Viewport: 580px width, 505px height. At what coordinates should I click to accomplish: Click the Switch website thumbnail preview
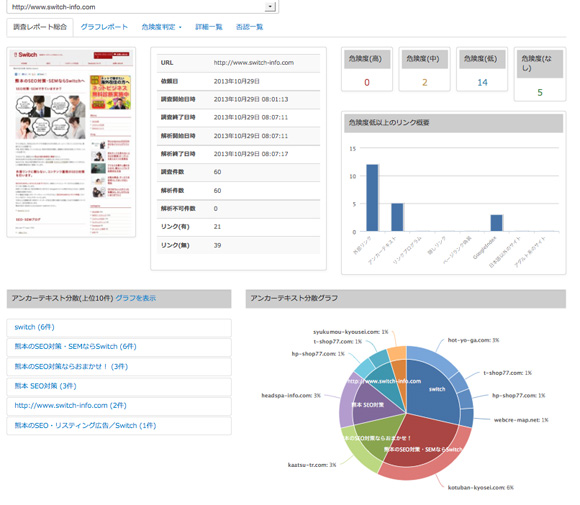point(71,142)
